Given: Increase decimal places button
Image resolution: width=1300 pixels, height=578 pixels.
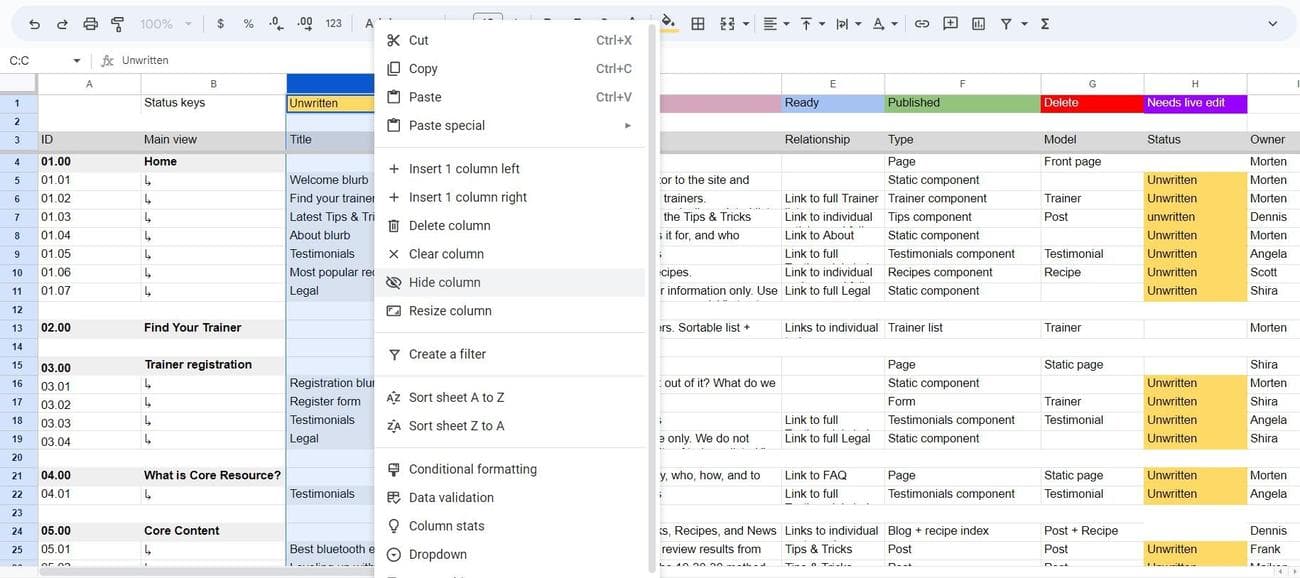Looking at the screenshot, I should (x=305, y=24).
